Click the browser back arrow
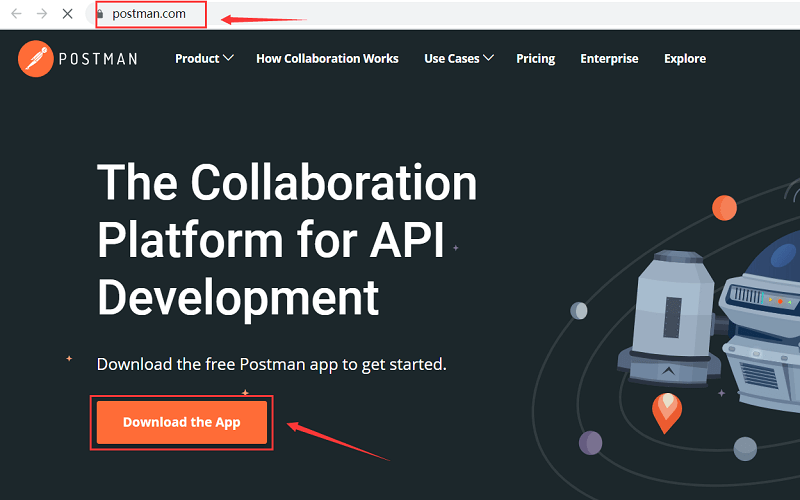This screenshot has width=800, height=500. tap(16, 14)
